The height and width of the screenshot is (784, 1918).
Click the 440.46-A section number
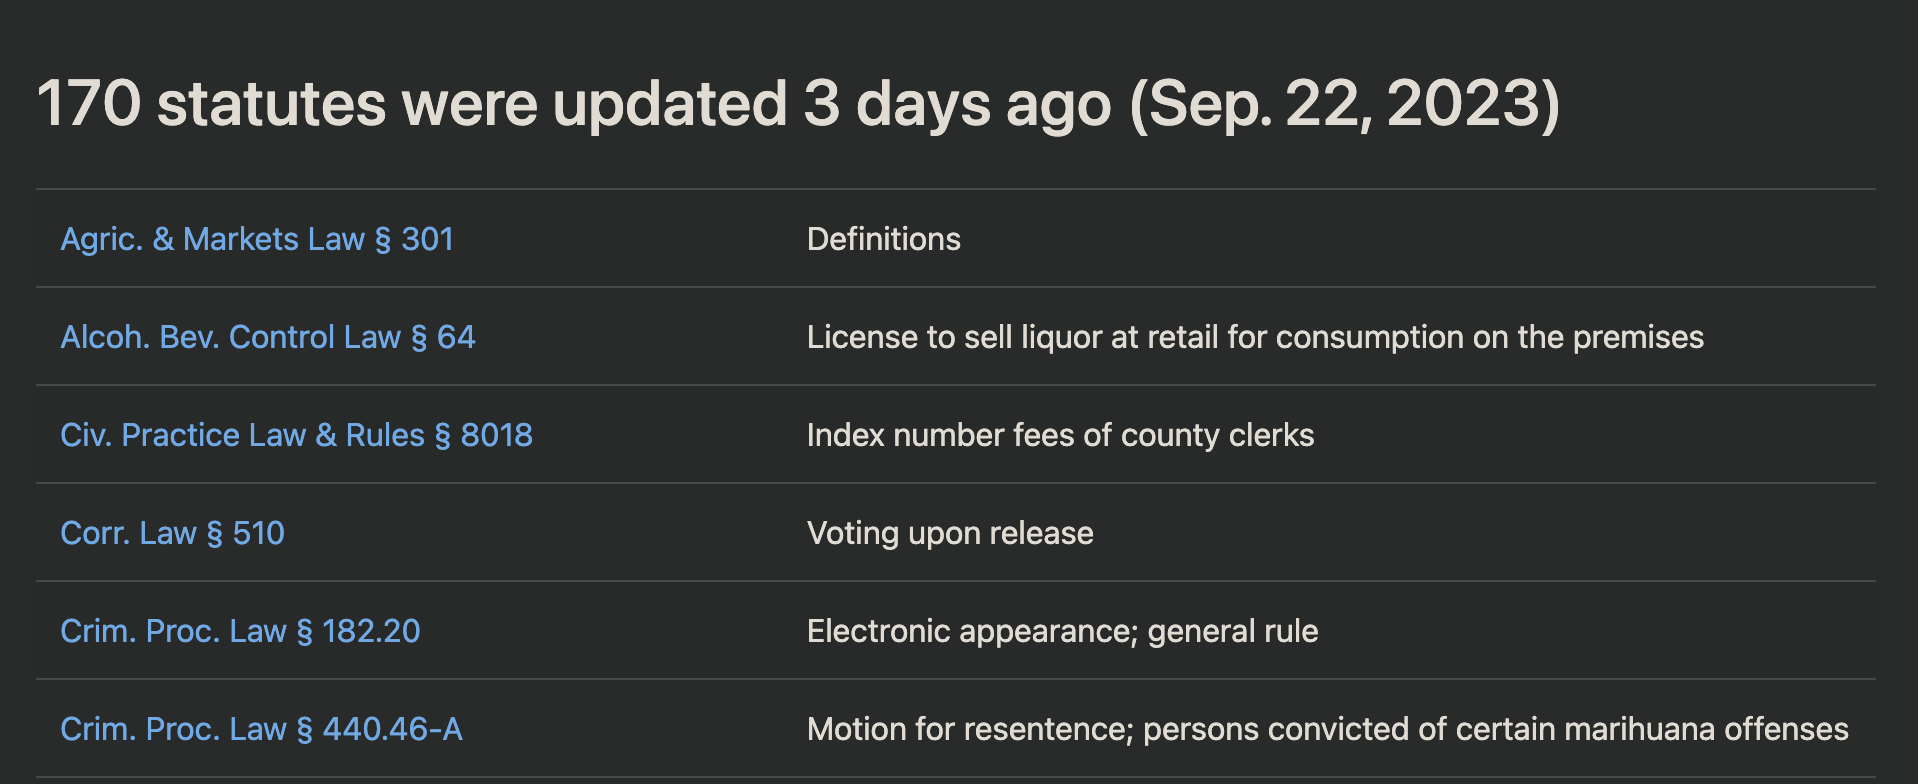pos(392,729)
